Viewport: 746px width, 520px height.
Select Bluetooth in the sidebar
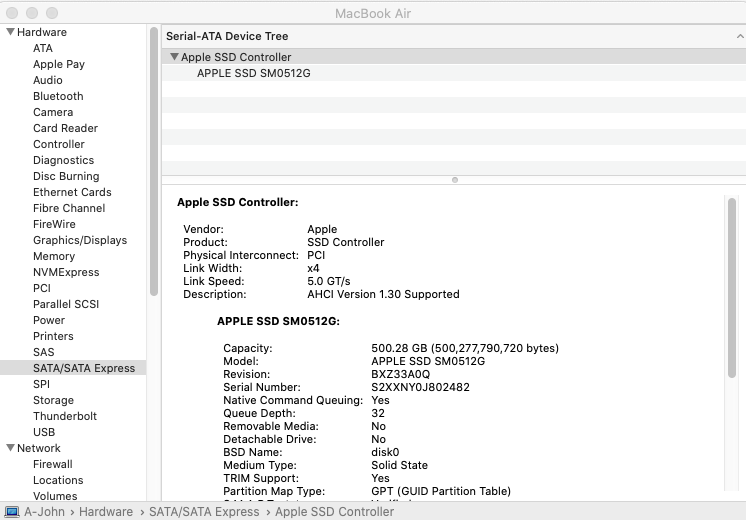(58, 96)
